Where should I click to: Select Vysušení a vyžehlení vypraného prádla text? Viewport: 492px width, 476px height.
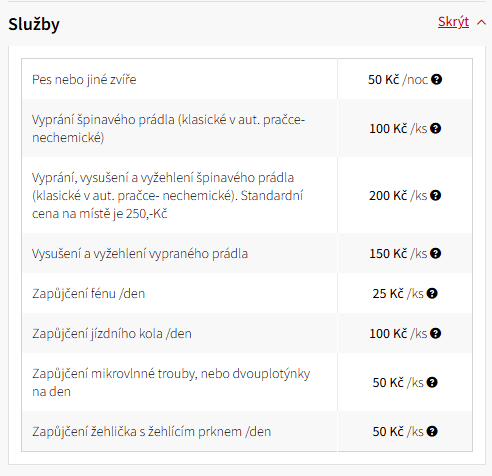[140, 254]
